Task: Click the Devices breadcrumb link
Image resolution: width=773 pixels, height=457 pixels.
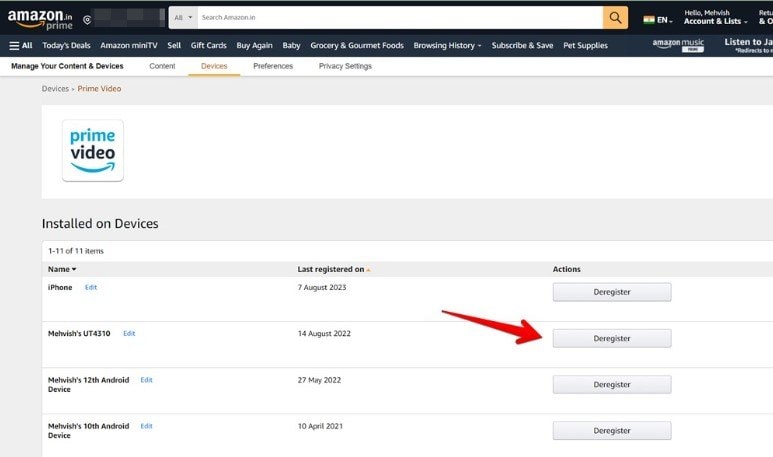Action: (x=55, y=89)
